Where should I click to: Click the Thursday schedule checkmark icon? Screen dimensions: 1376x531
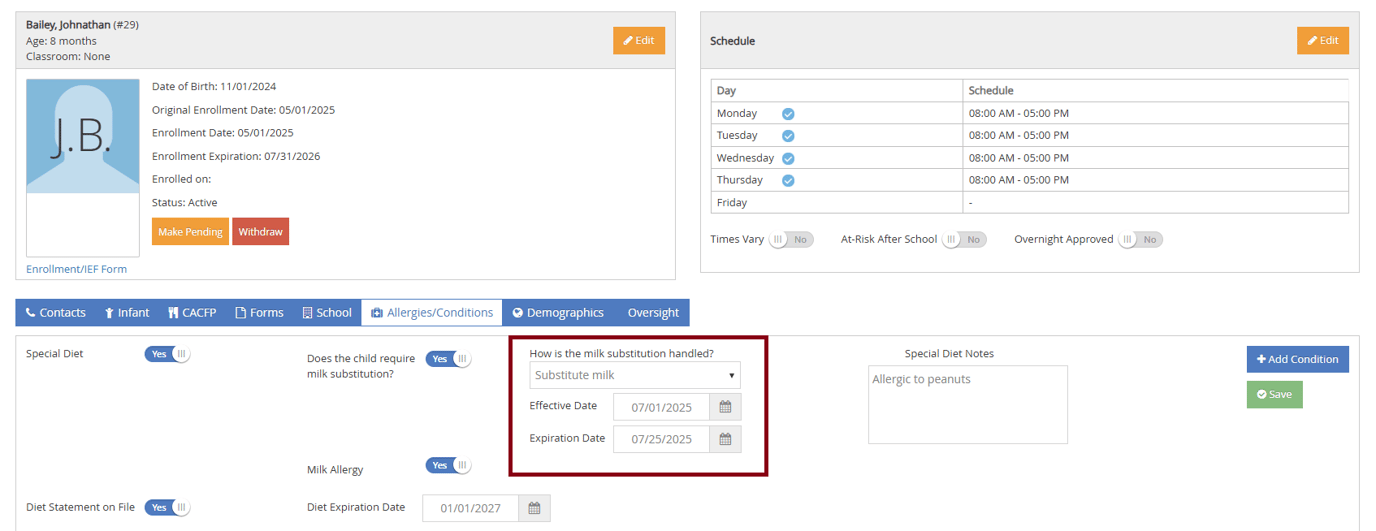pos(788,181)
